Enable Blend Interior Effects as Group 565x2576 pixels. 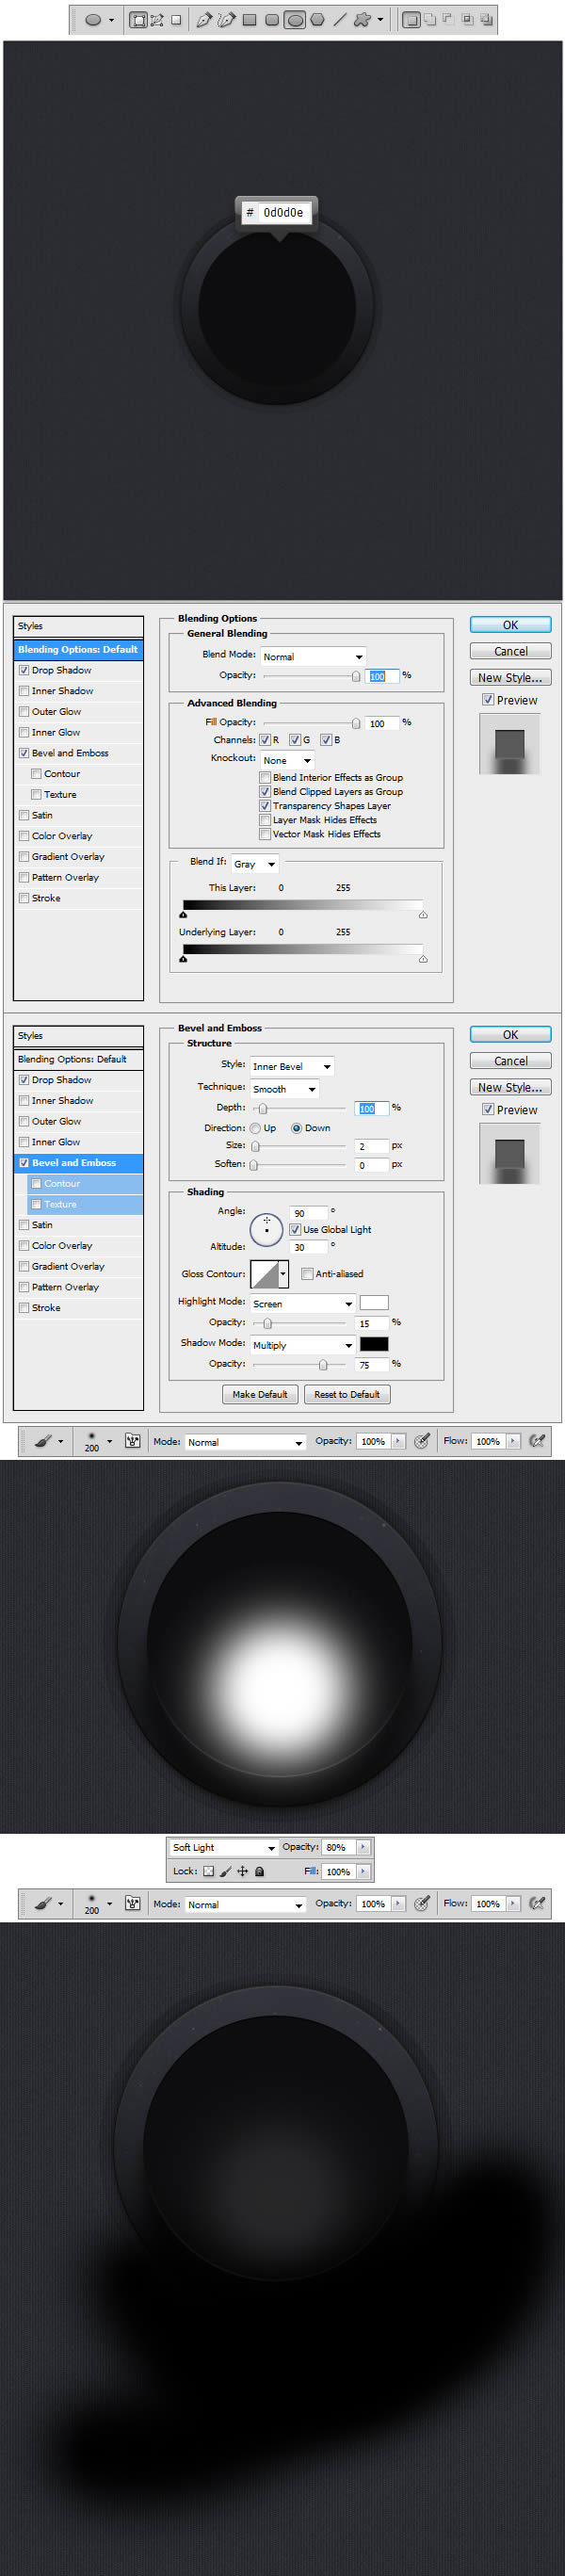pyautogui.click(x=265, y=777)
